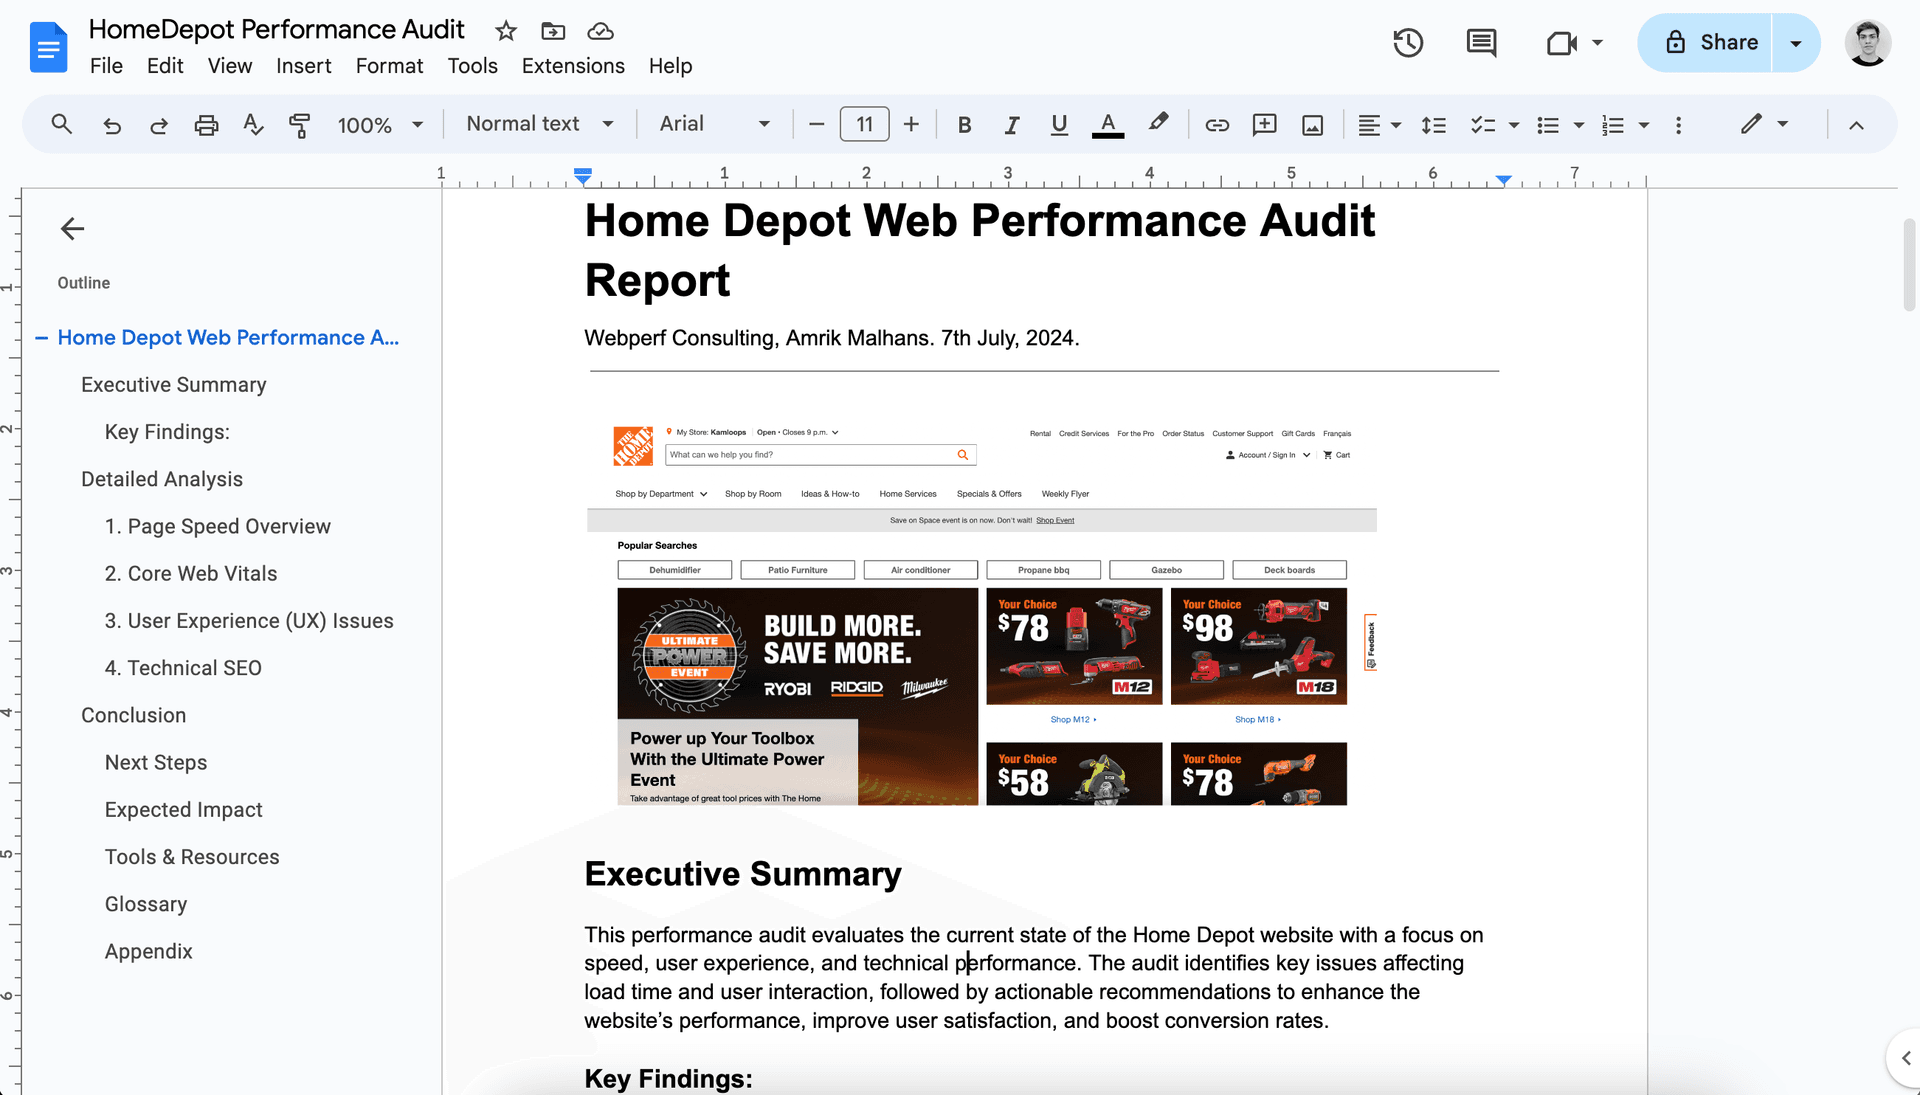Open the comments panel icon
Image resolution: width=1920 pixels, height=1095 pixels.
(1481, 43)
